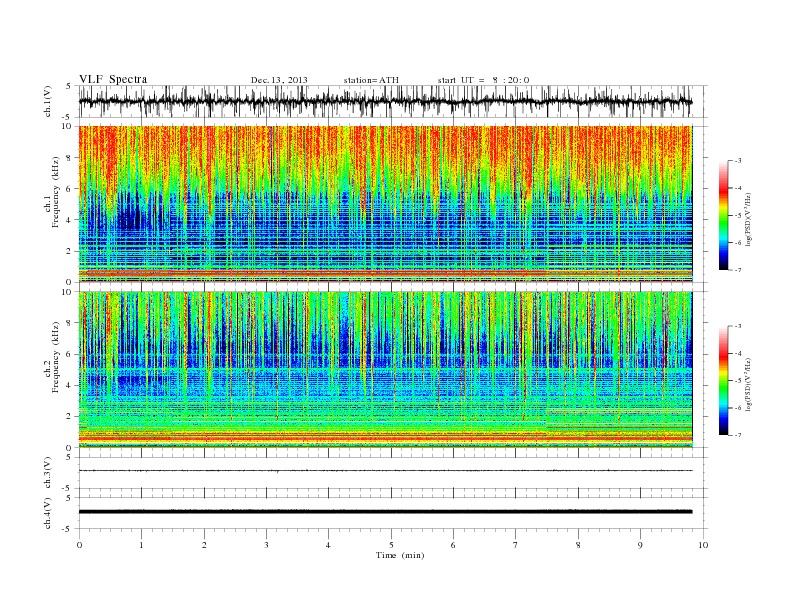
Task: Click the ch.1 PSD color scale bar
Action: pyautogui.click(x=724, y=215)
